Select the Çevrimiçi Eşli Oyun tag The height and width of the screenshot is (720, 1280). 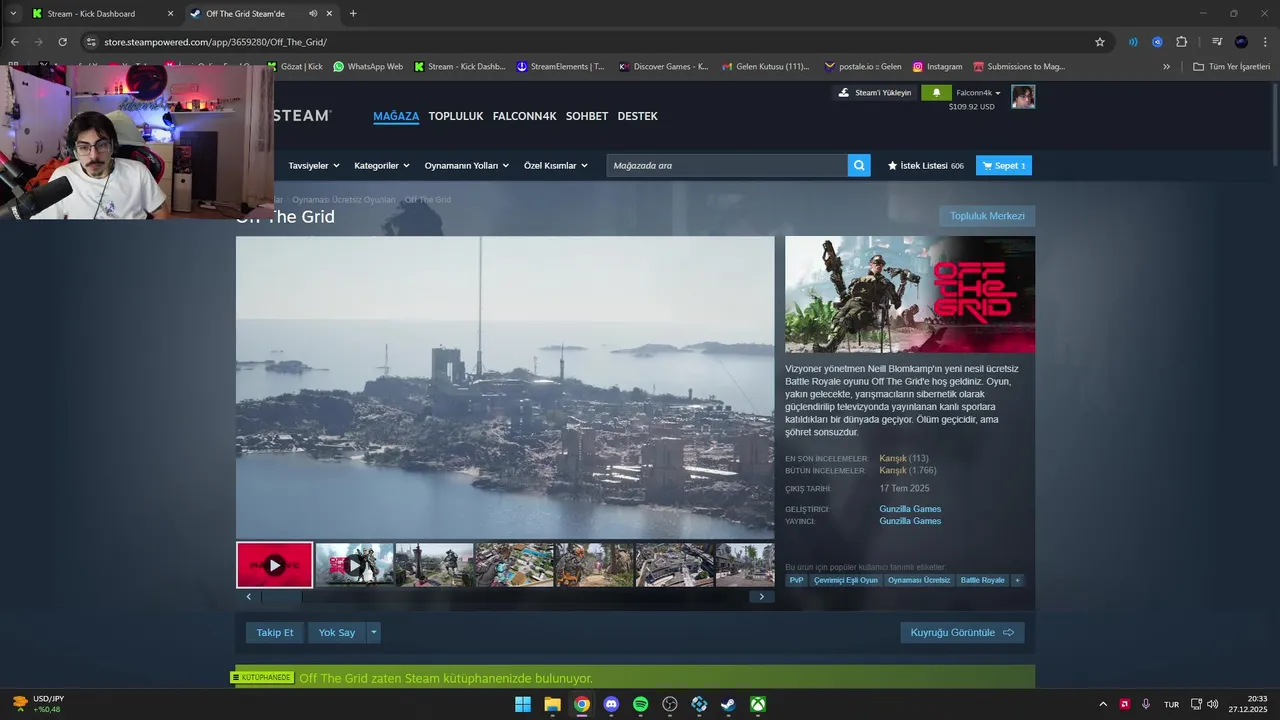846,580
